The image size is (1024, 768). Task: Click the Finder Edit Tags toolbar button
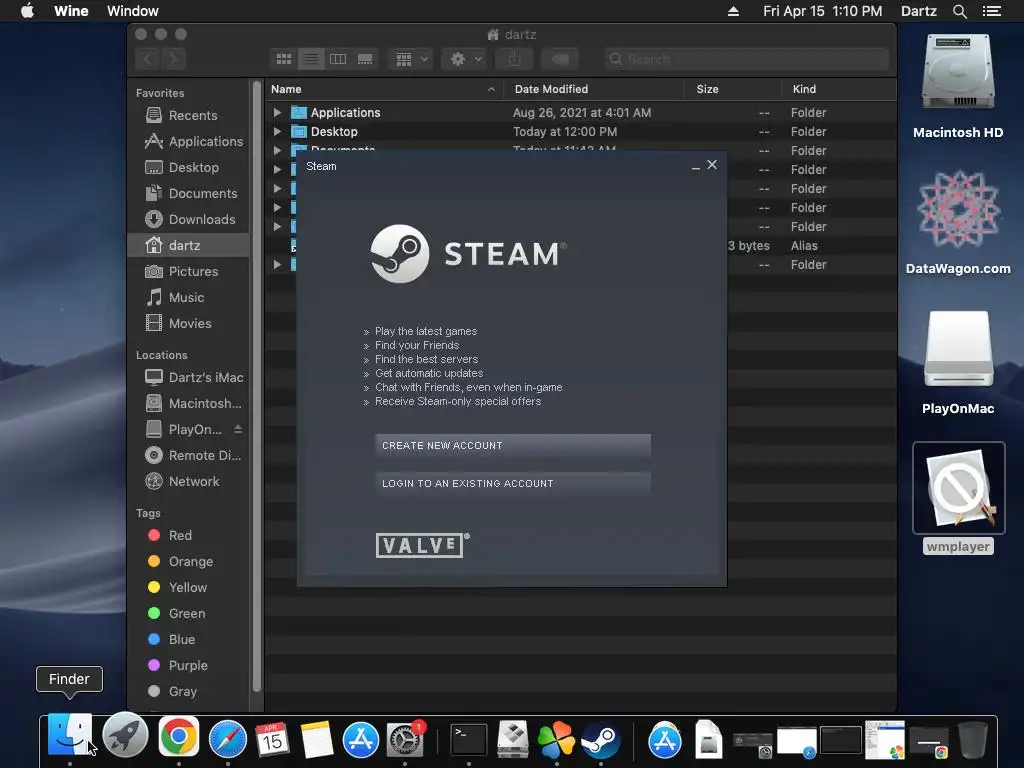pos(560,59)
